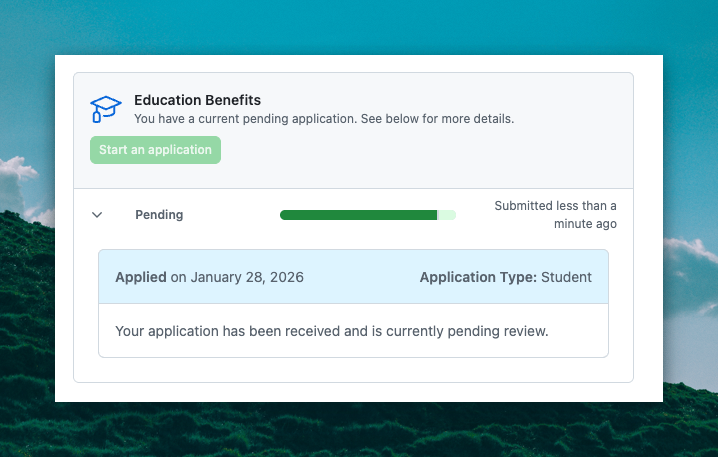Click 'You have a current pending application' text
The height and width of the screenshot is (457, 718).
(x=324, y=119)
